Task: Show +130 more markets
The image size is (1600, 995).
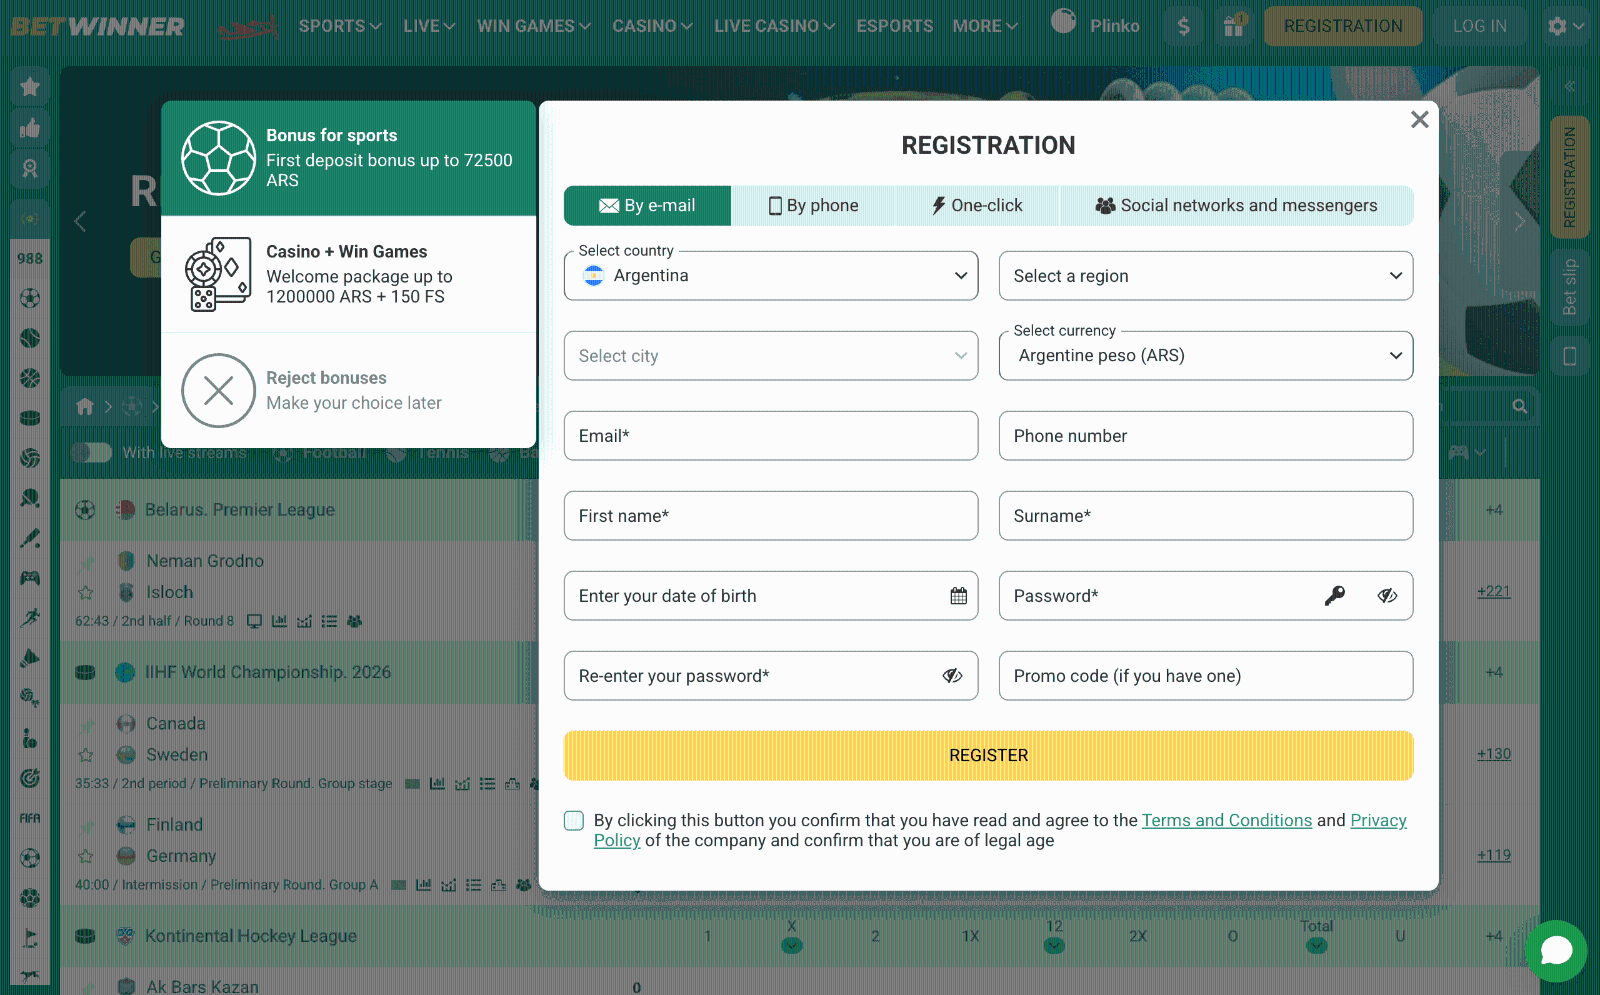Action: 1493,754
